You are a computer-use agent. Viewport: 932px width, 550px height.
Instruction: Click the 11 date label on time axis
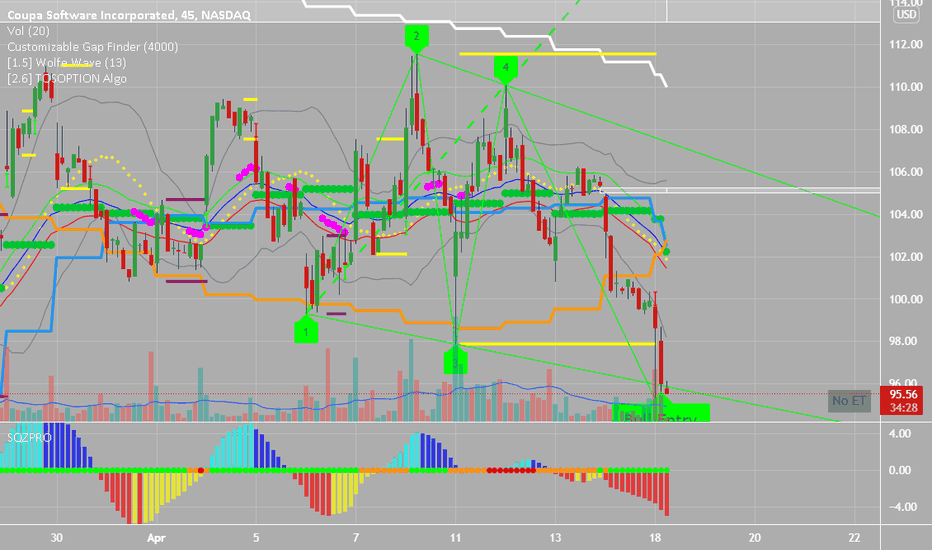pyautogui.click(x=455, y=538)
